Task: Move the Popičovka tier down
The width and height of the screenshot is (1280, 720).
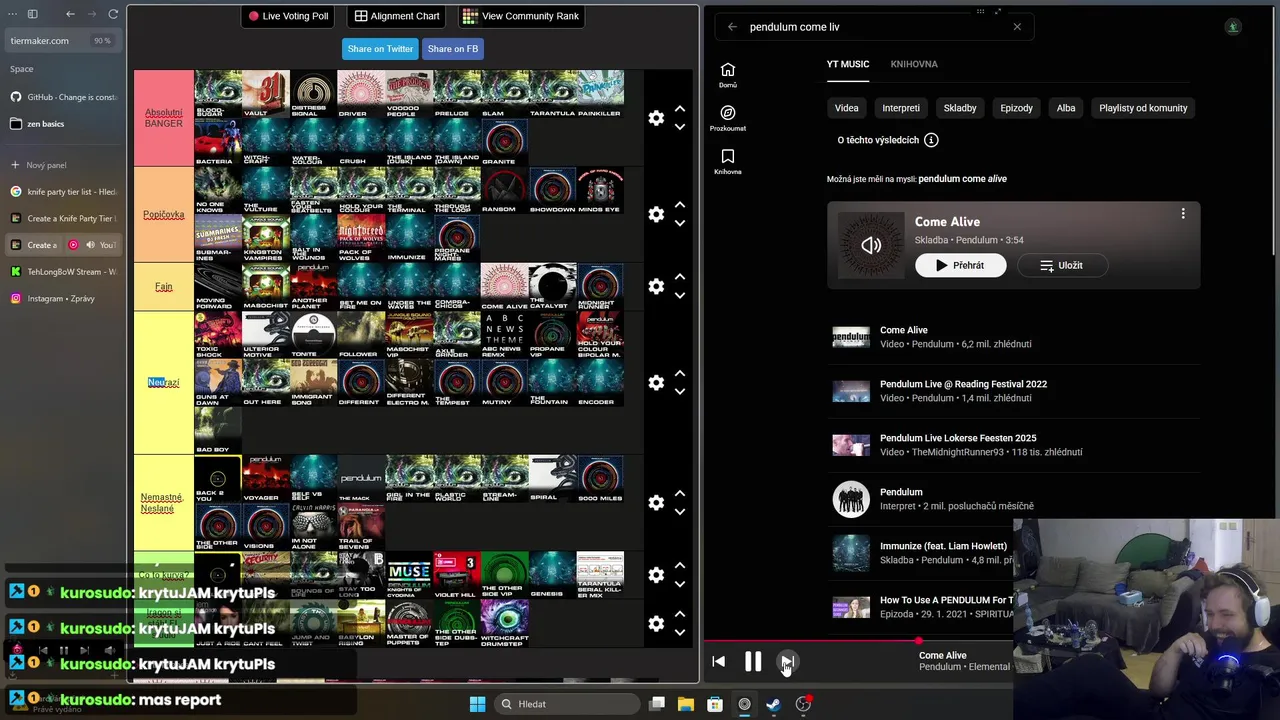Action: tap(680, 223)
